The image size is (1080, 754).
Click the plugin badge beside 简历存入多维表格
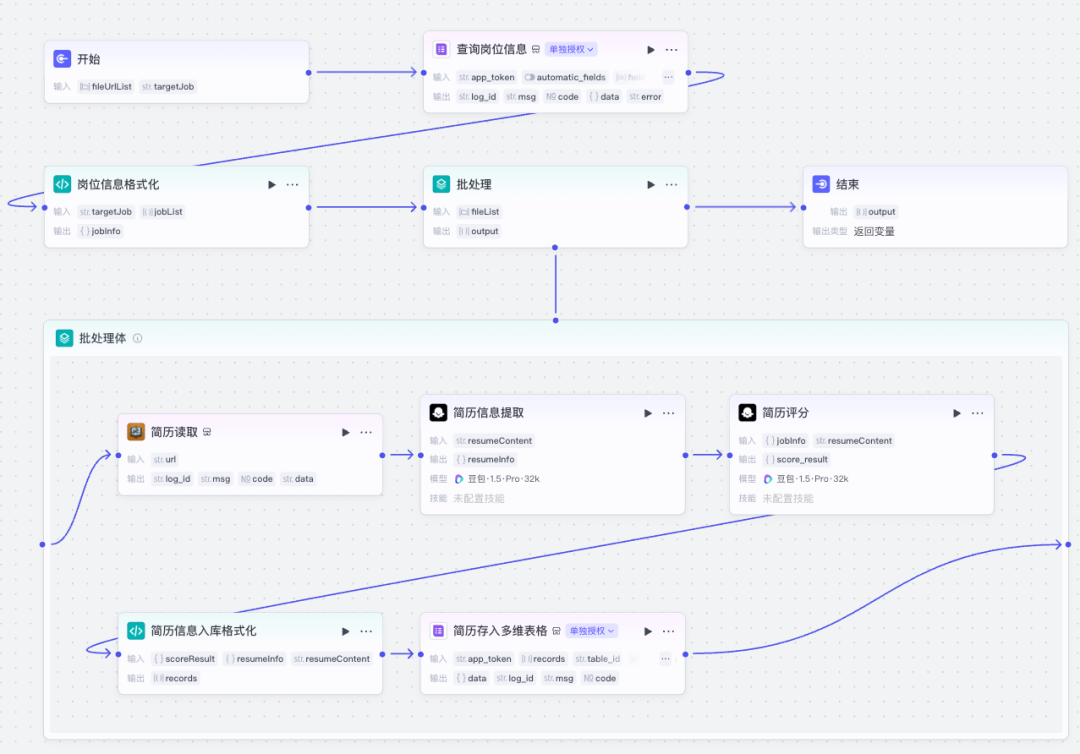point(557,631)
